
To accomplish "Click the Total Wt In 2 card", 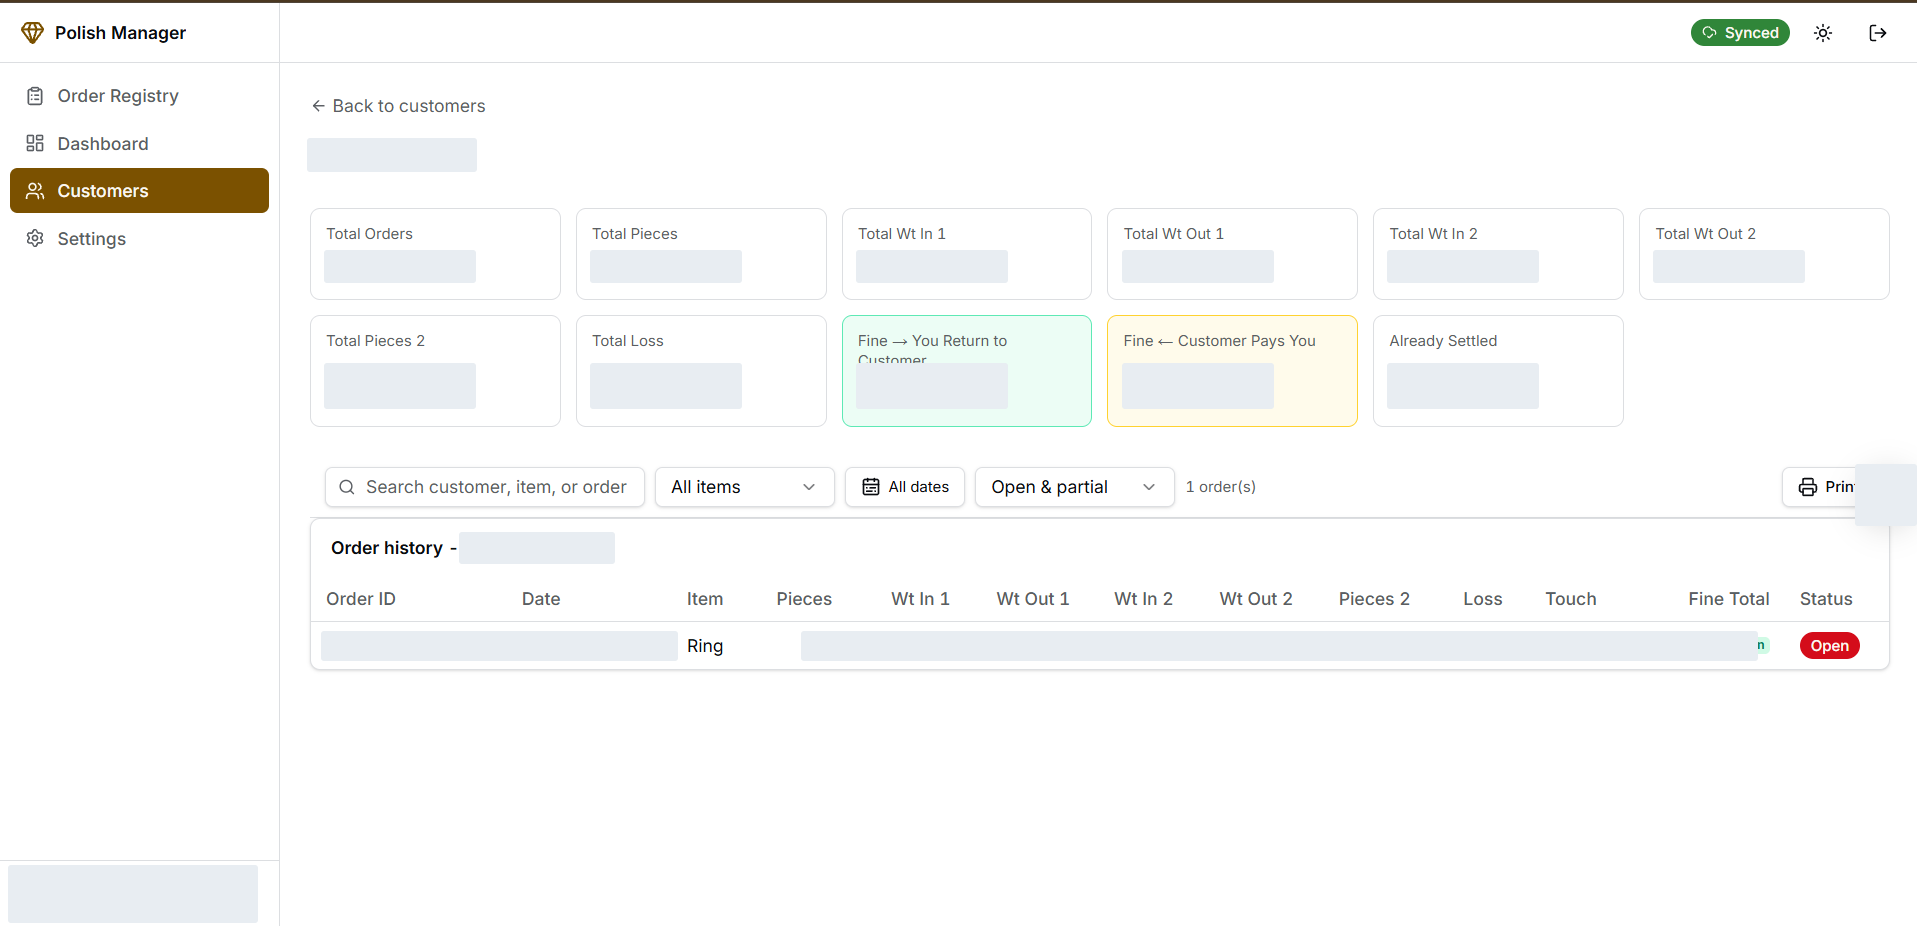I will [x=1498, y=254].
